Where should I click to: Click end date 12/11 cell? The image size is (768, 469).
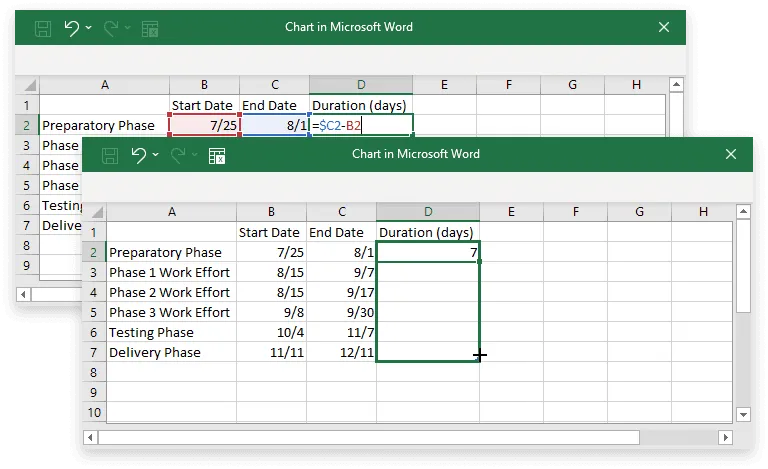[x=342, y=352]
